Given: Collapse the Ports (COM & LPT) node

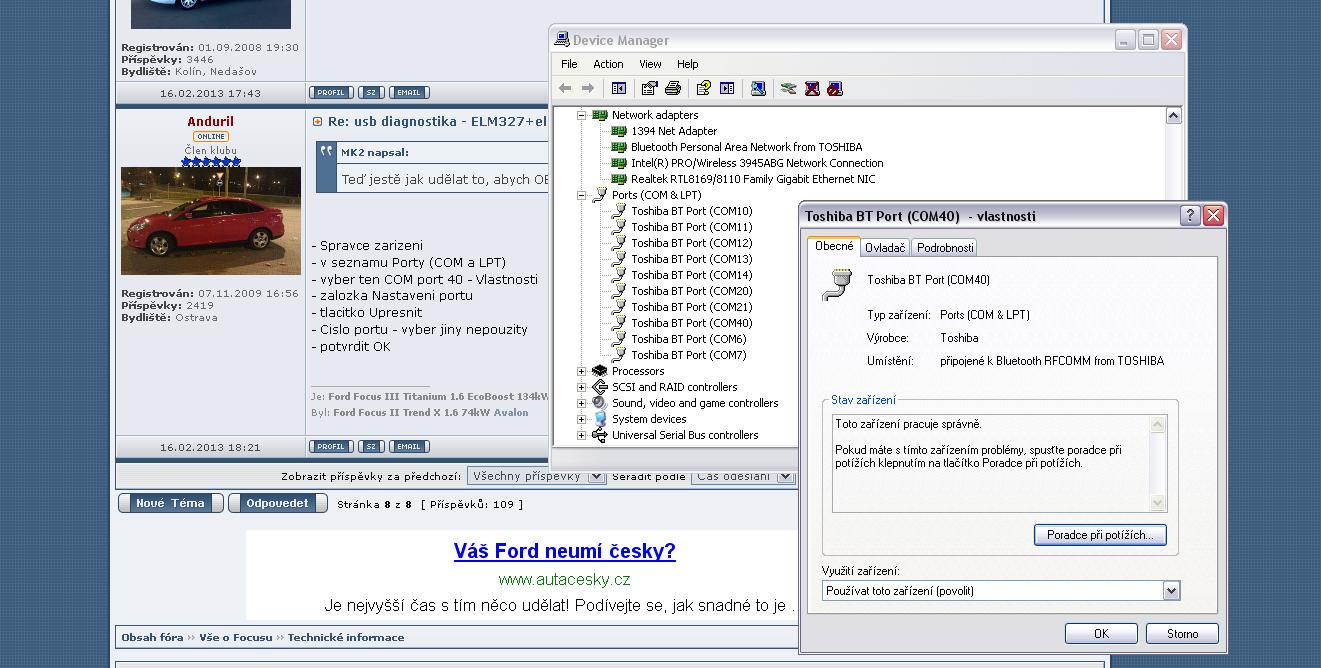Looking at the screenshot, I should 582,195.
